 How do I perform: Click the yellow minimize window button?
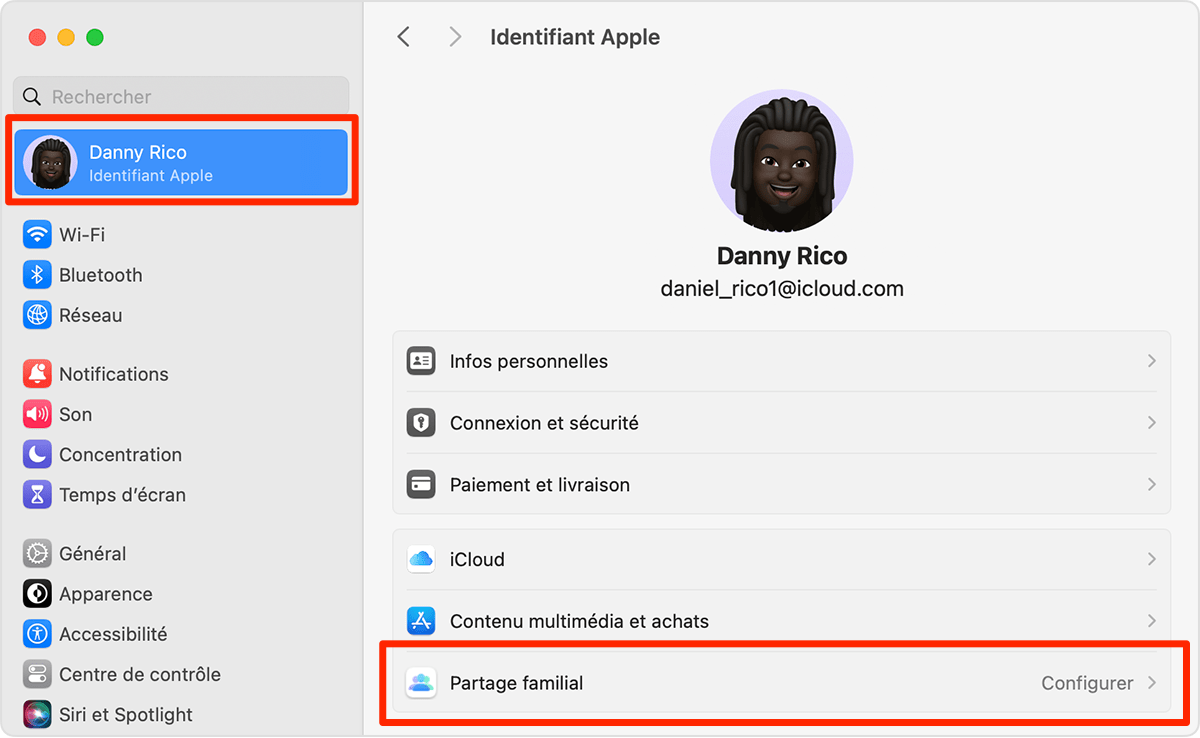click(x=66, y=38)
